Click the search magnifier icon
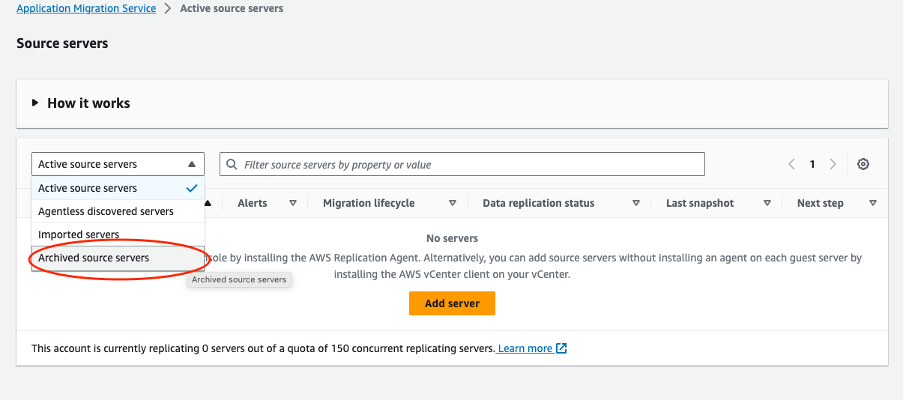 232,164
